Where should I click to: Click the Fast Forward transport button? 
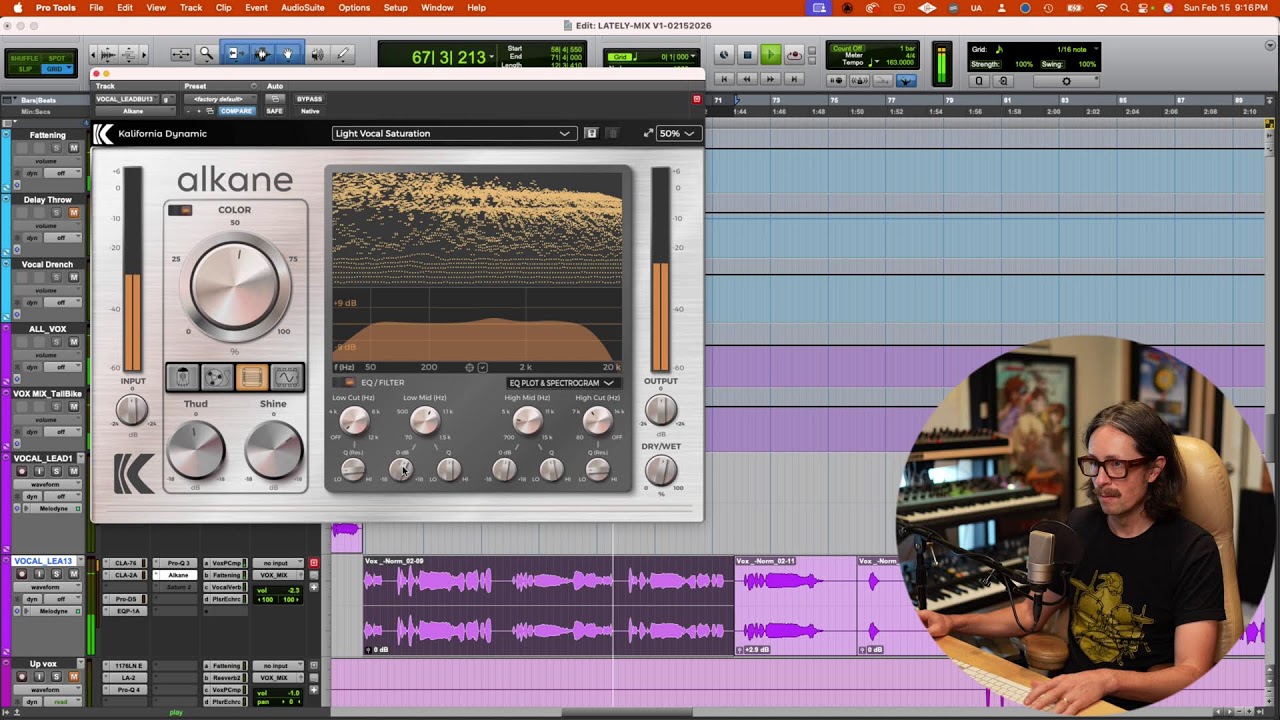coord(770,79)
